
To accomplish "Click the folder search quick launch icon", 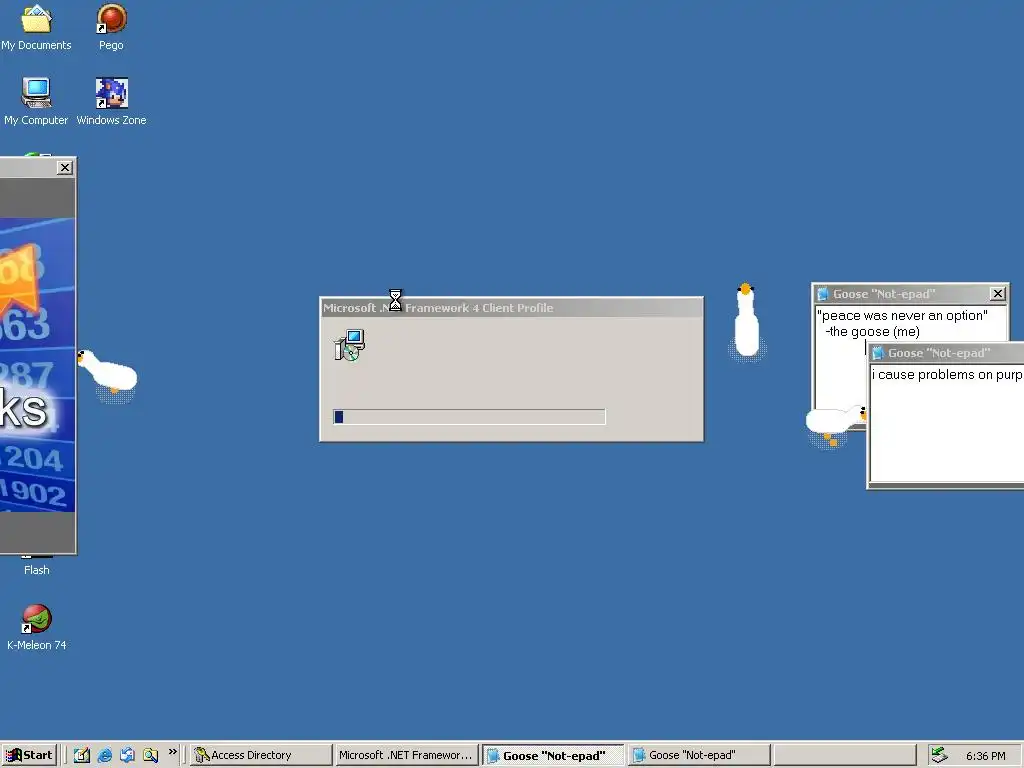I will [x=150, y=755].
